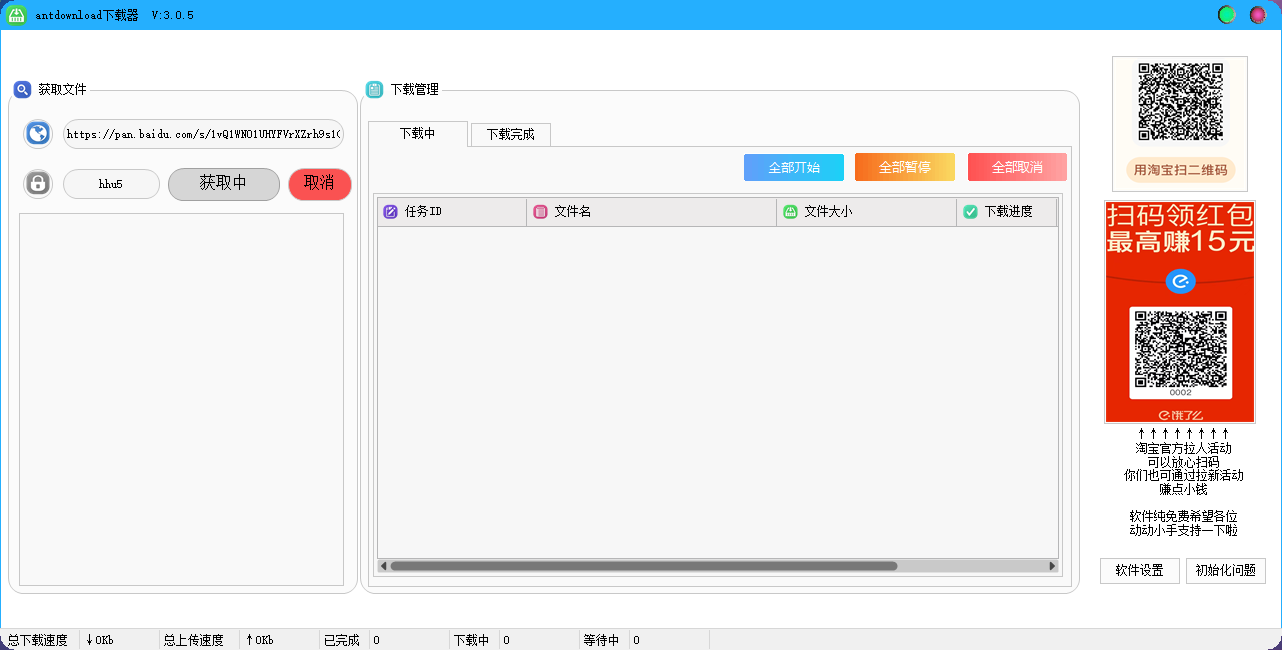Click the ant app icon in title bar
This screenshot has width=1282, height=650.
click(15, 14)
